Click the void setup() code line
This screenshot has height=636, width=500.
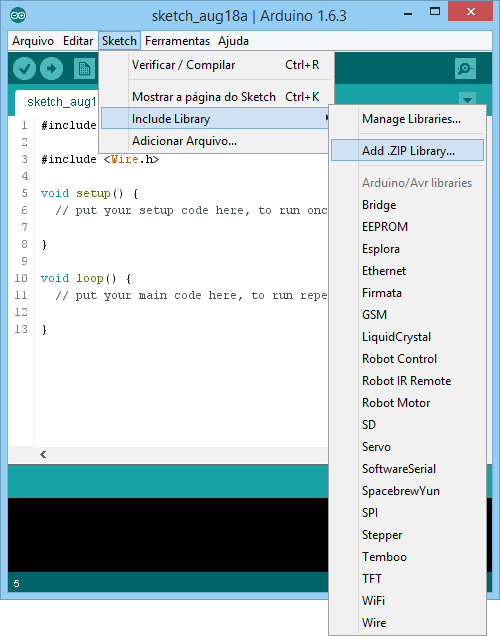click(x=89, y=193)
